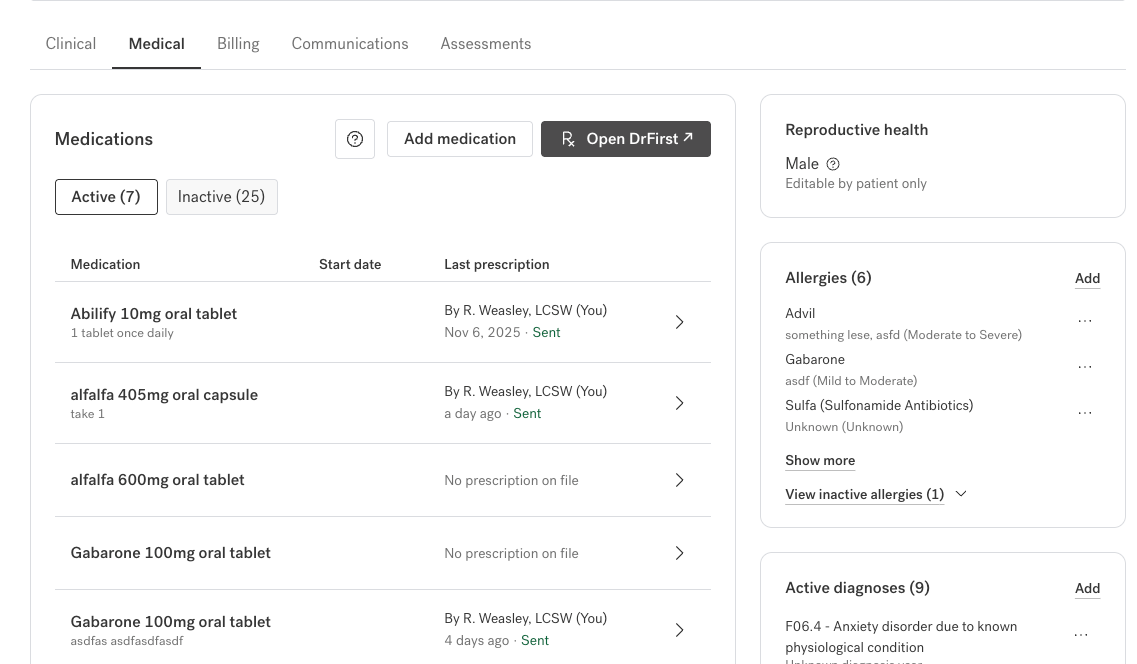The height and width of the screenshot is (664, 1137).
Task: Open the Advil allergy options menu
Action: coord(1084,322)
